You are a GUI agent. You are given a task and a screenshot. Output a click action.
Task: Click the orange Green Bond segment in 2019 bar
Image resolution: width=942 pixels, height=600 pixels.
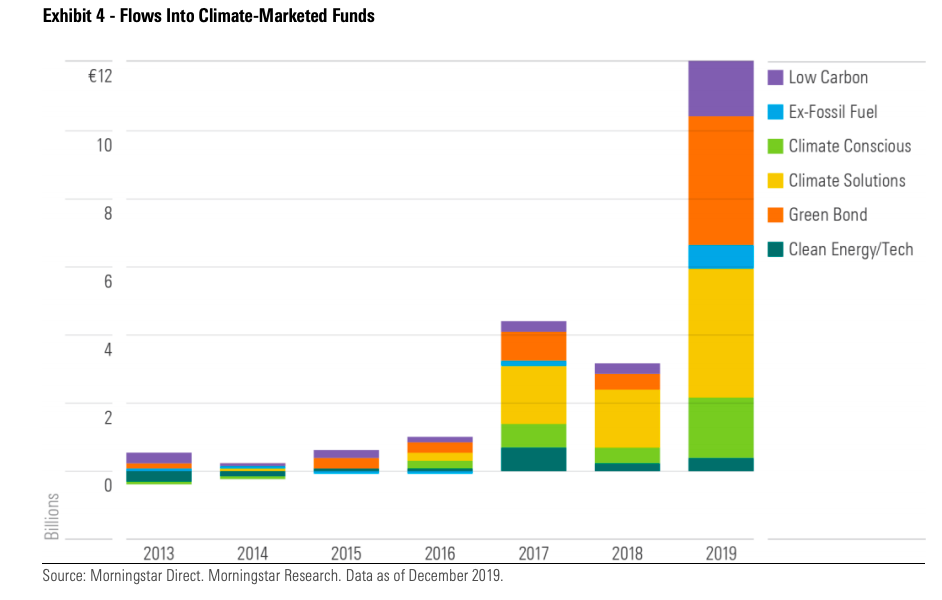720,180
